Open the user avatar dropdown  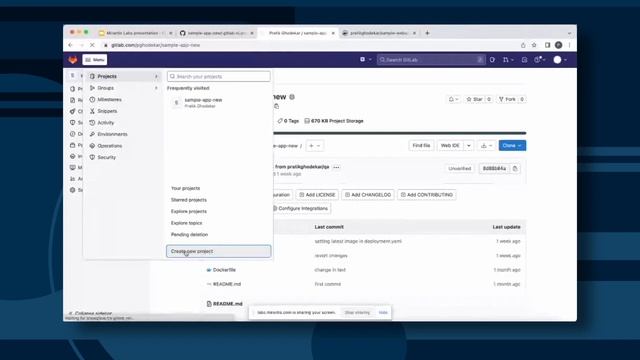coord(560,60)
